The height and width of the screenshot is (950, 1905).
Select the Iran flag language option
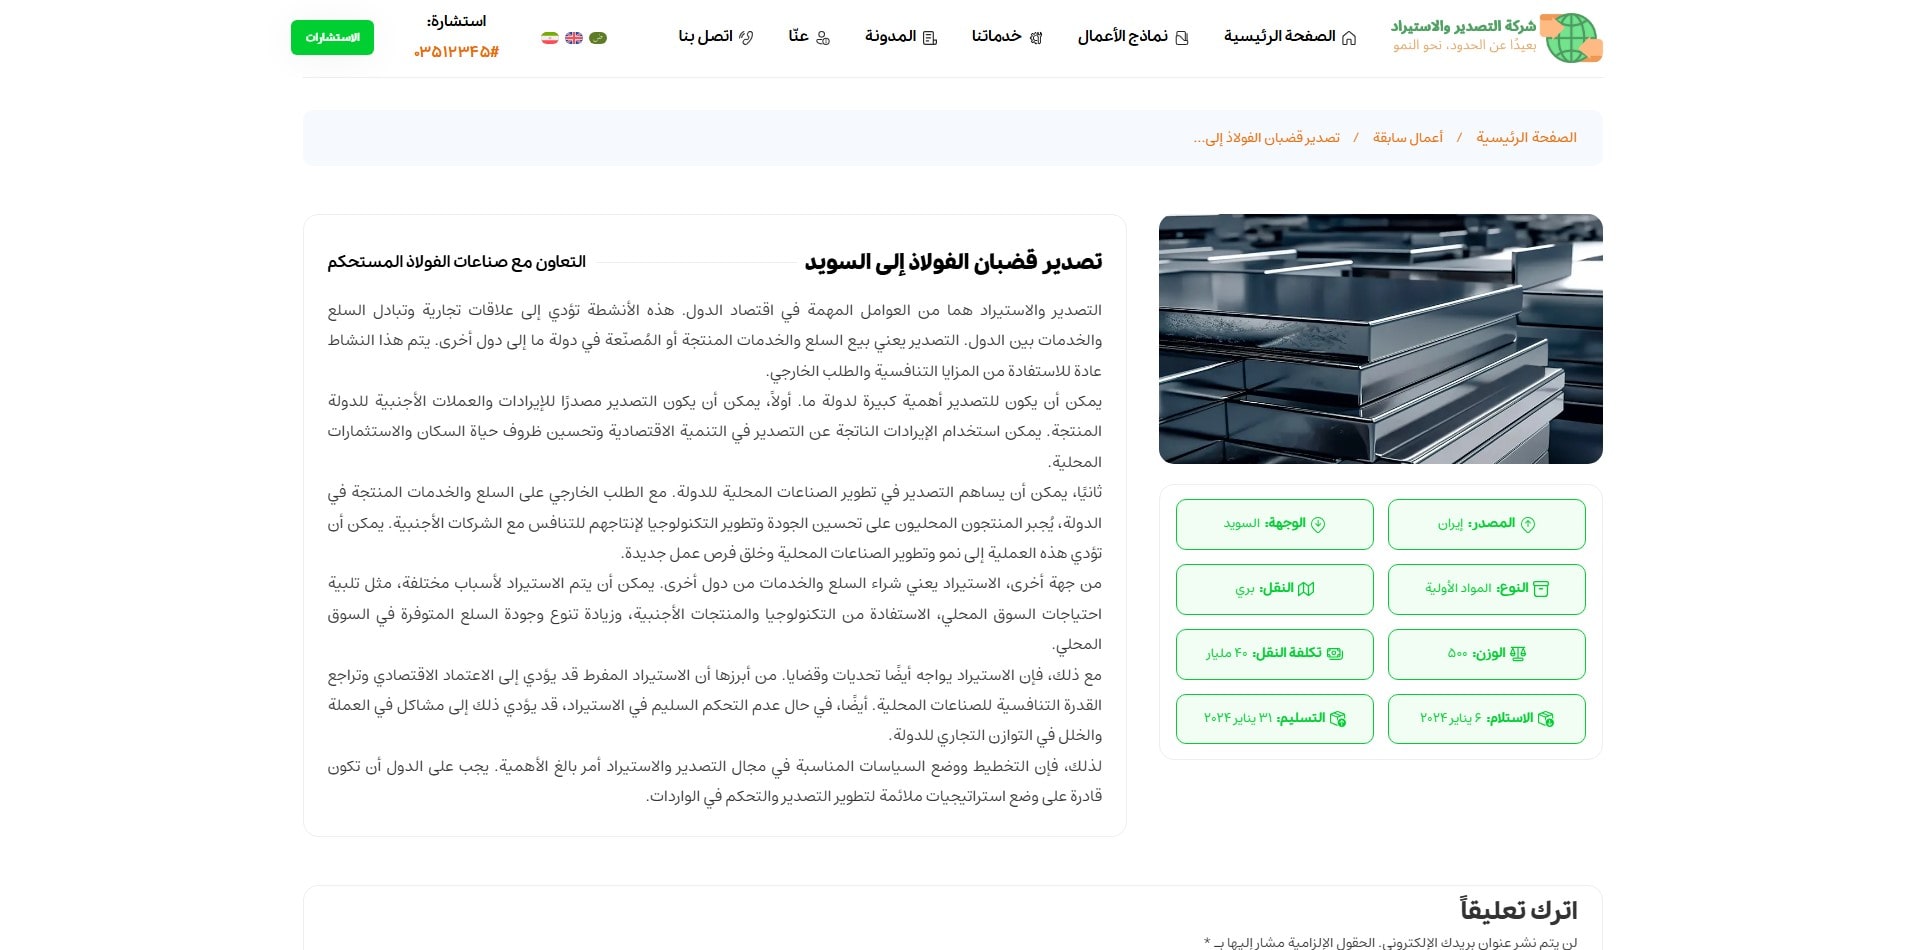tap(549, 38)
